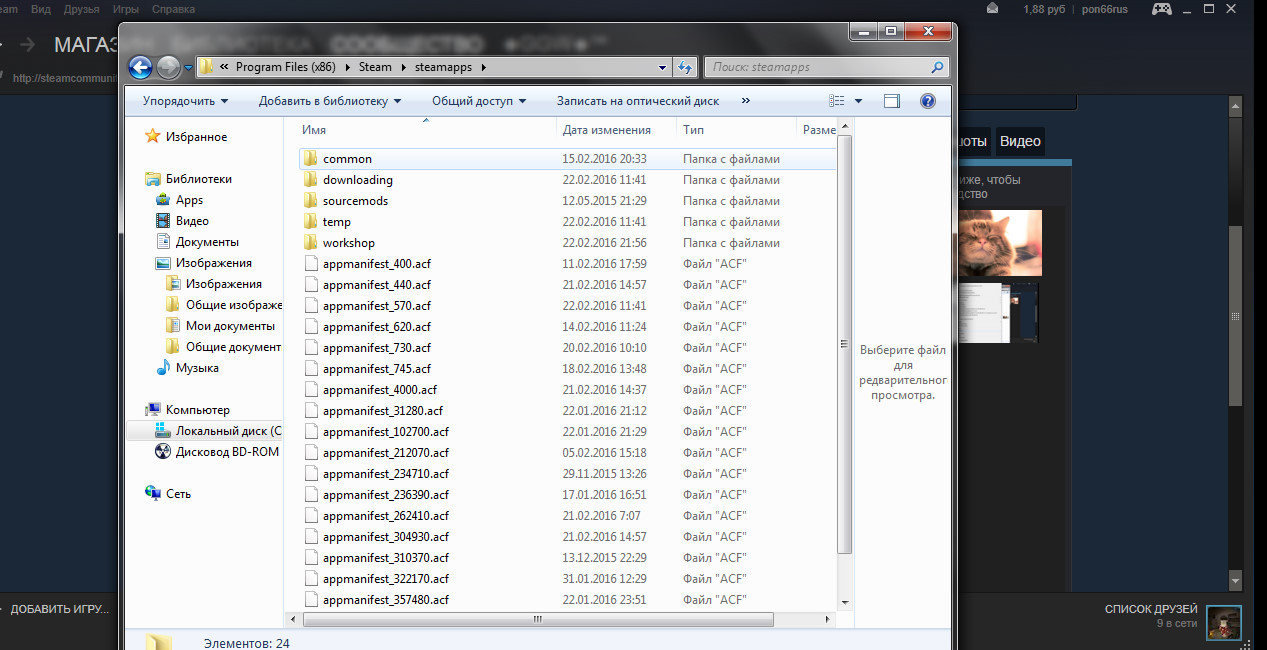Select Сеть in navigation pane
This screenshot has width=1267, height=650.
tap(178, 494)
